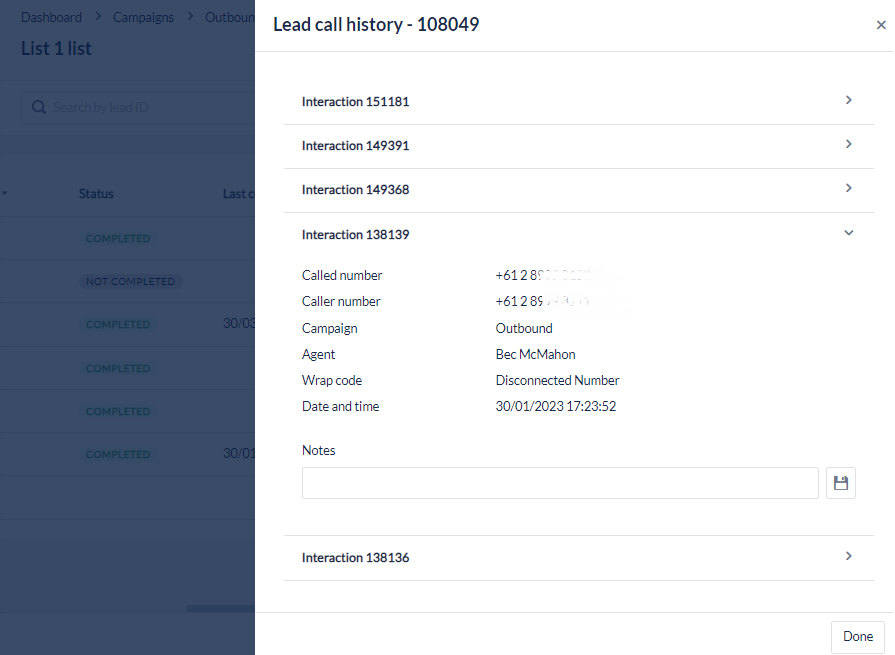Click the Interaction 149368 title
This screenshot has height=655, width=895.
pos(355,189)
